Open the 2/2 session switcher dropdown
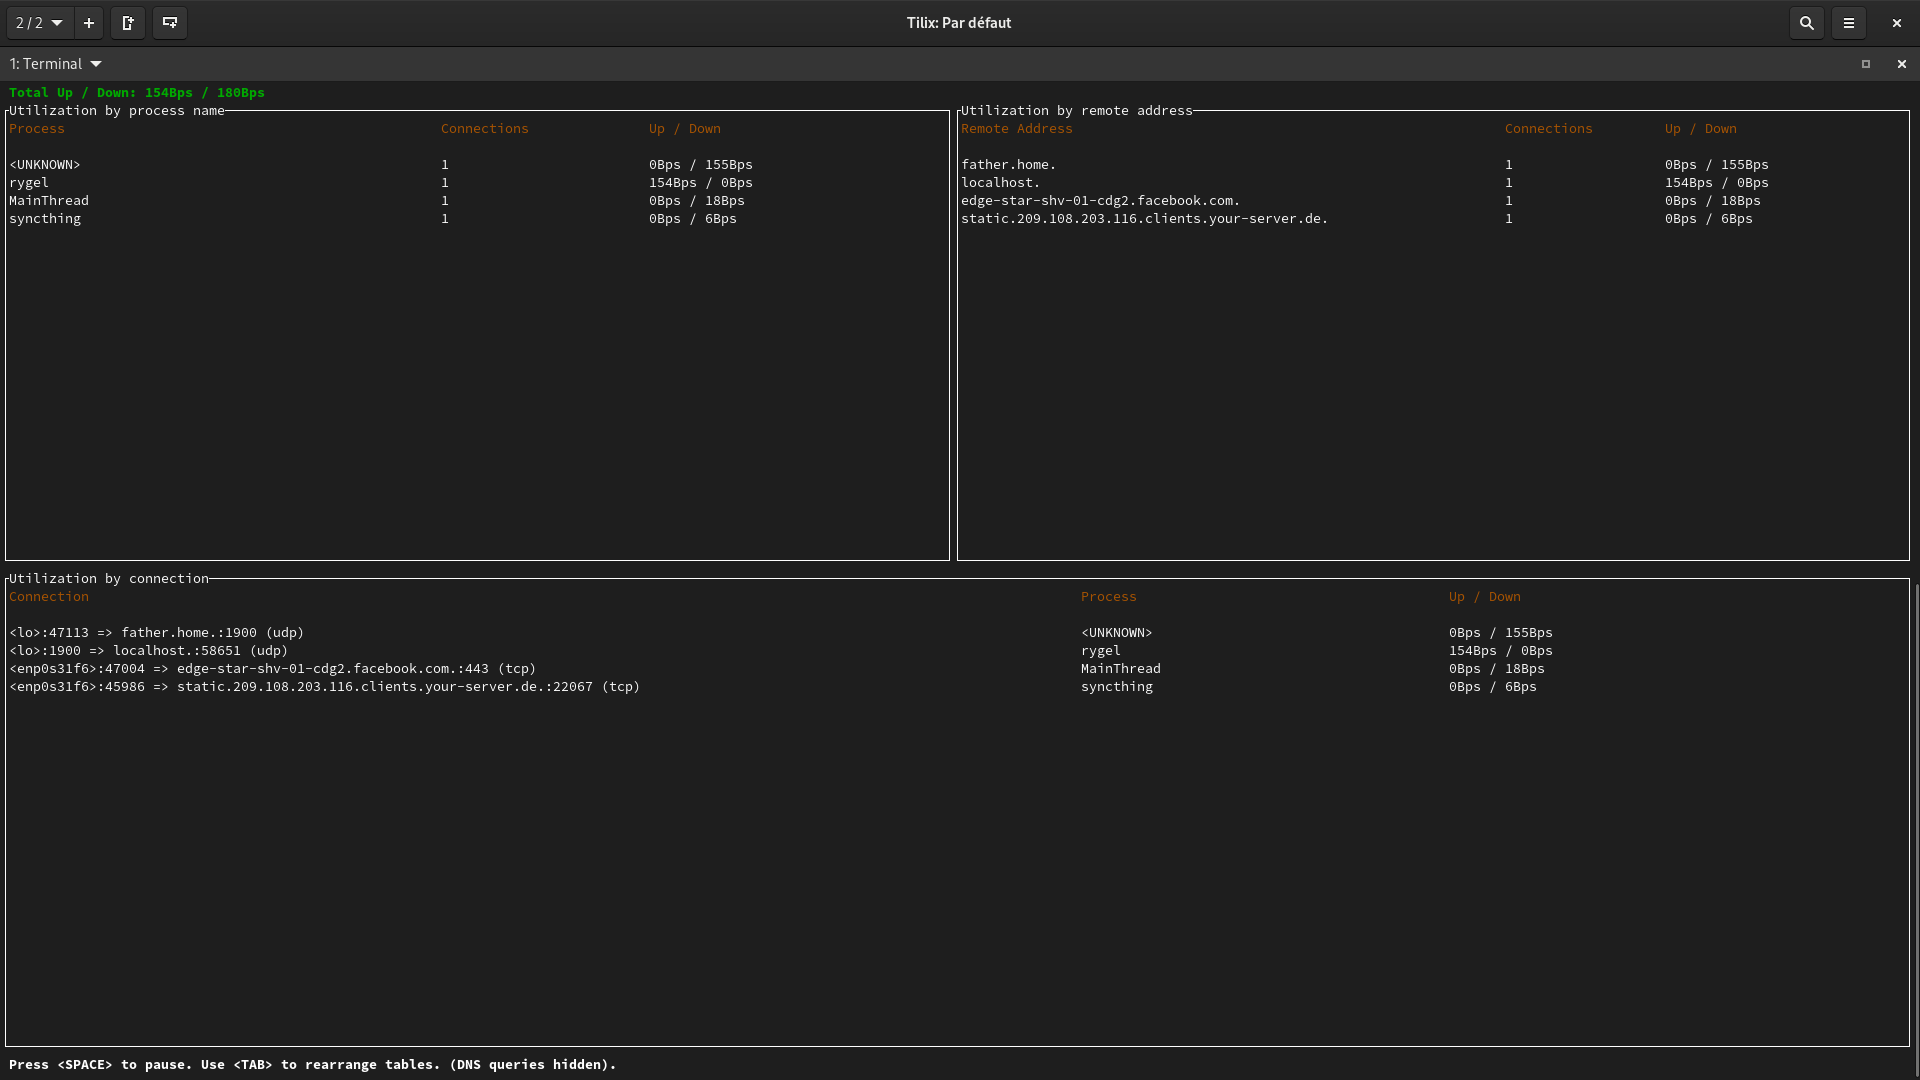 coord(40,23)
